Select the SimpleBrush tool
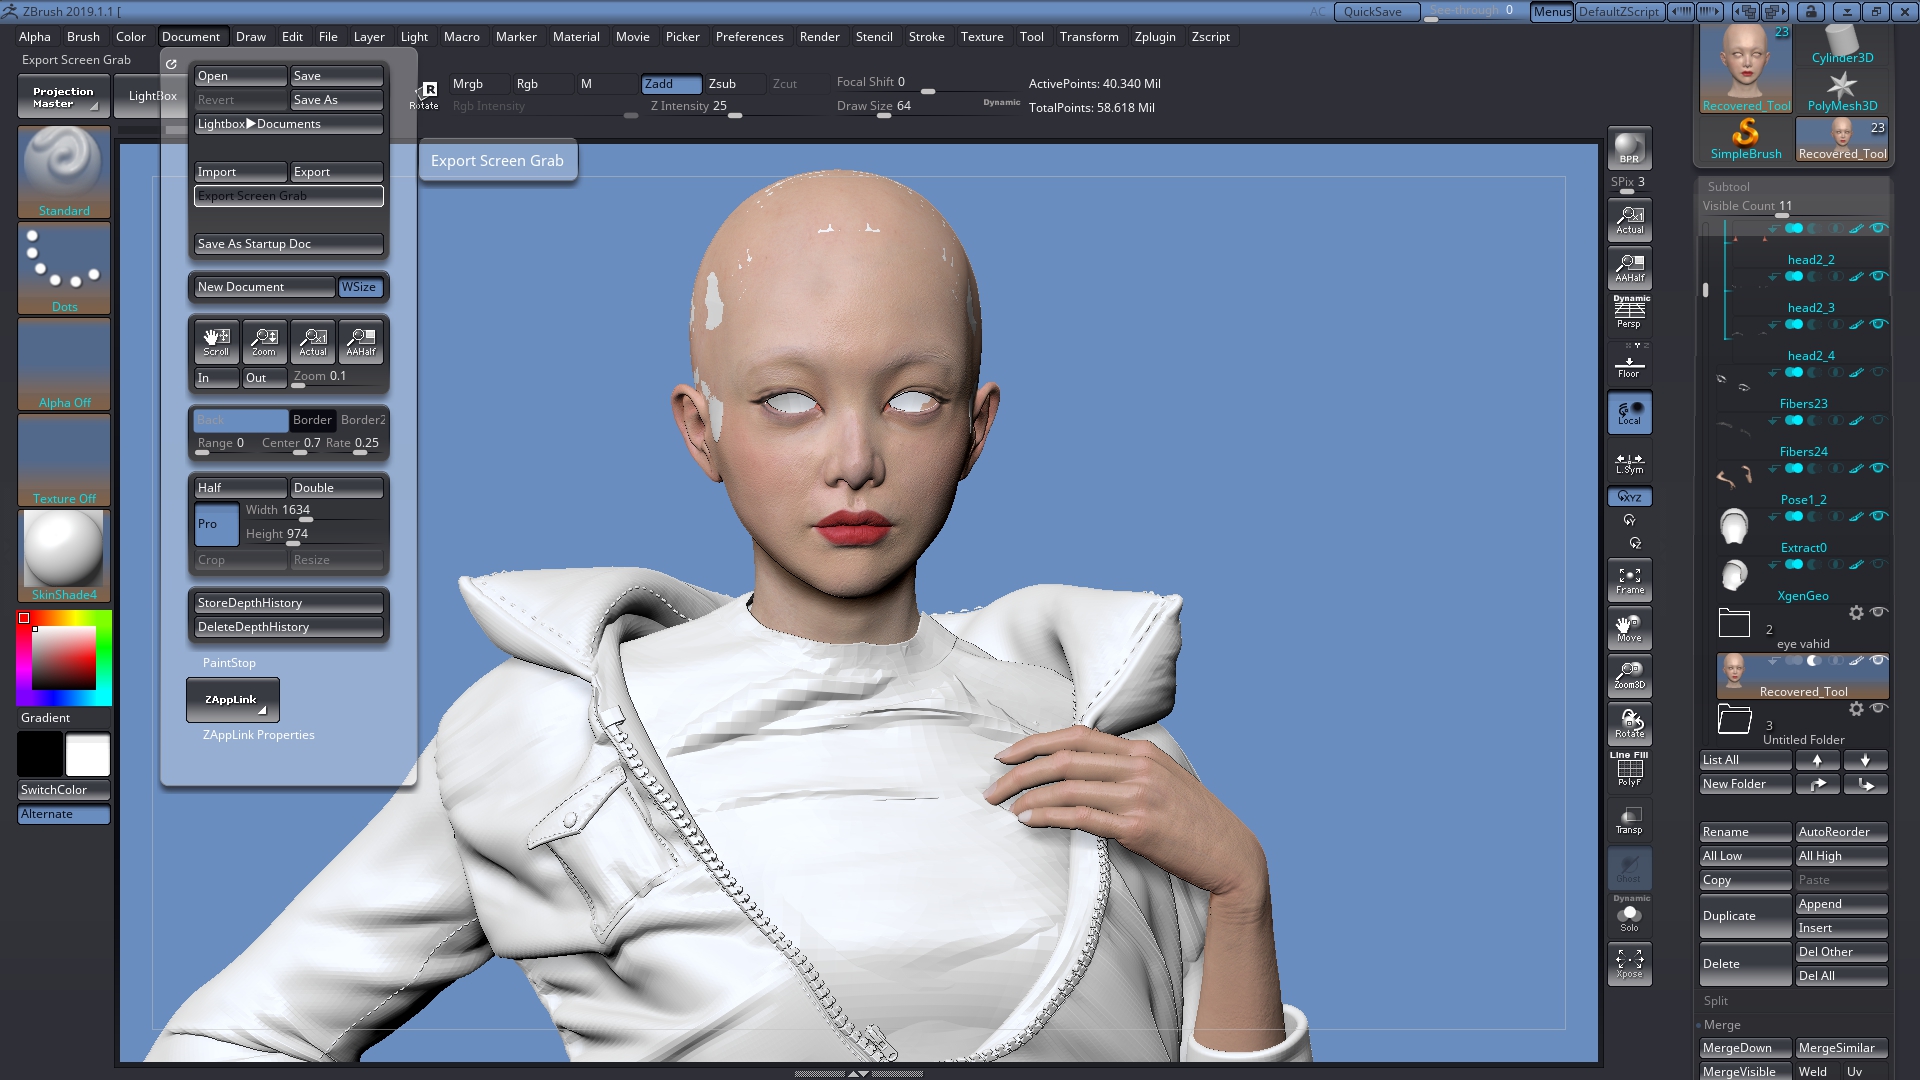 click(x=1745, y=139)
